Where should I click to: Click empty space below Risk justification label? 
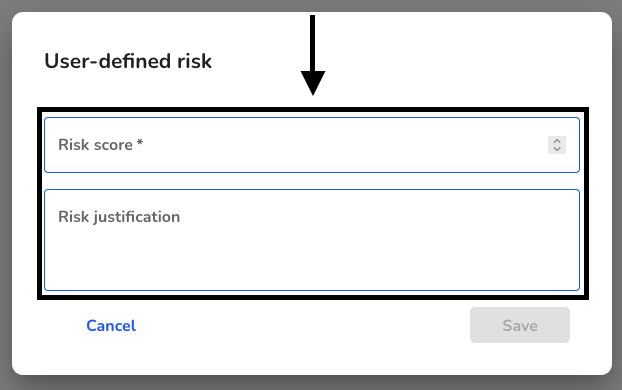(x=312, y=258)
